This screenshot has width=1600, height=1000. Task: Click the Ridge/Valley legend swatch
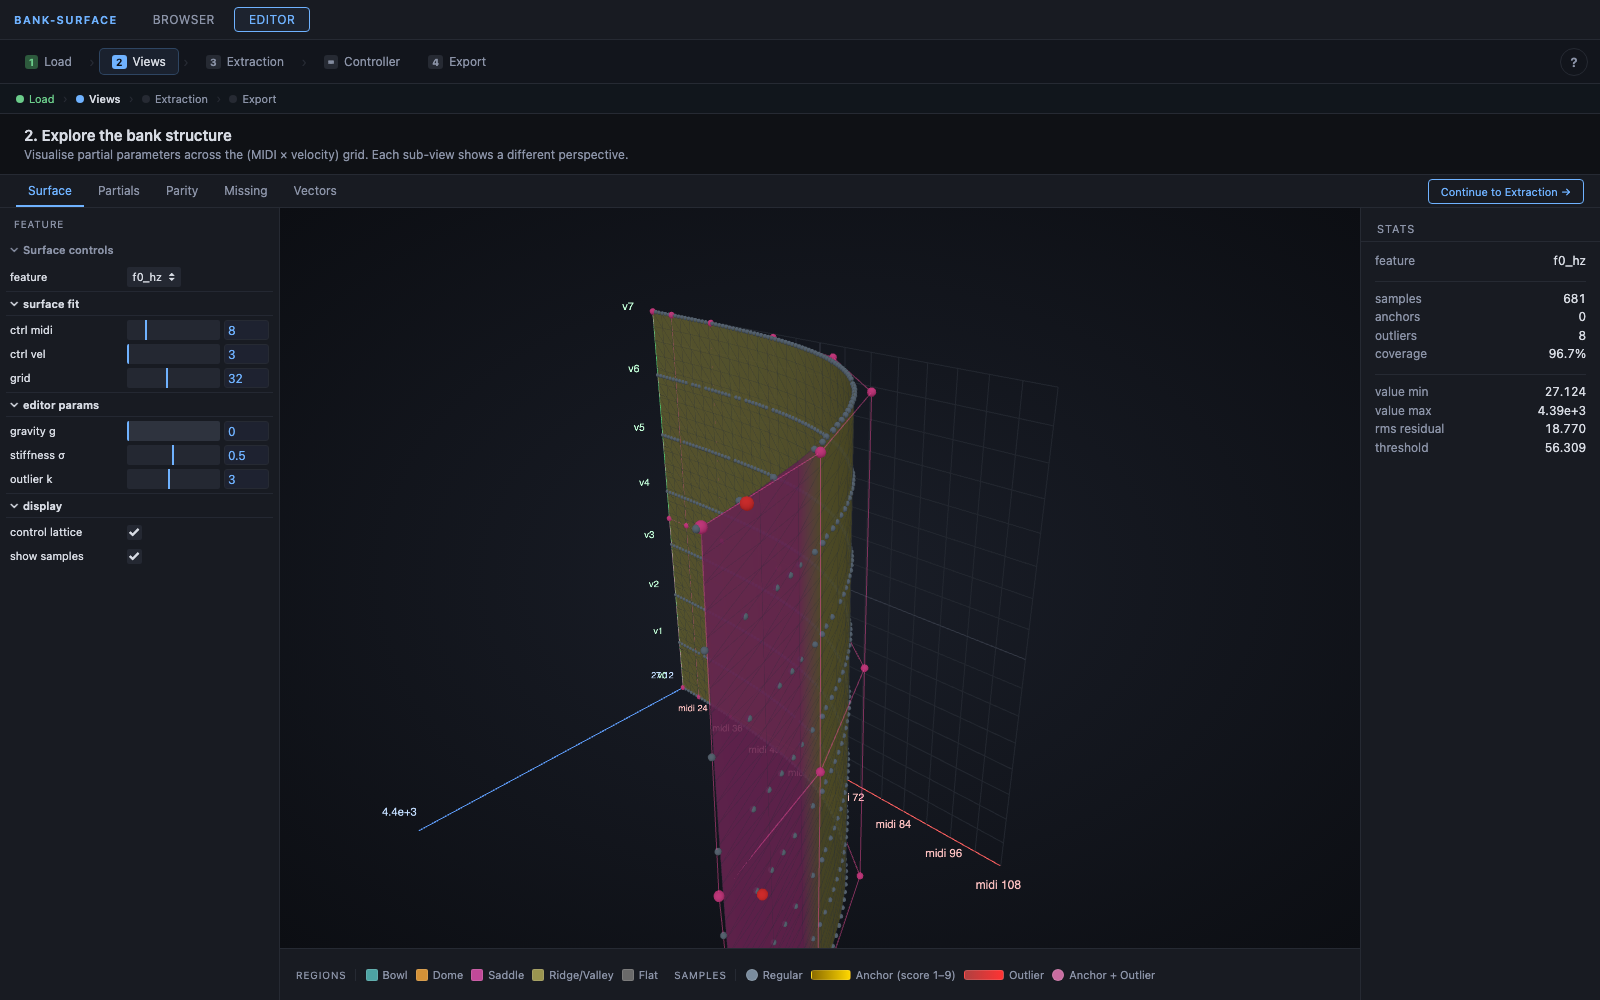(x=538, y=975)
